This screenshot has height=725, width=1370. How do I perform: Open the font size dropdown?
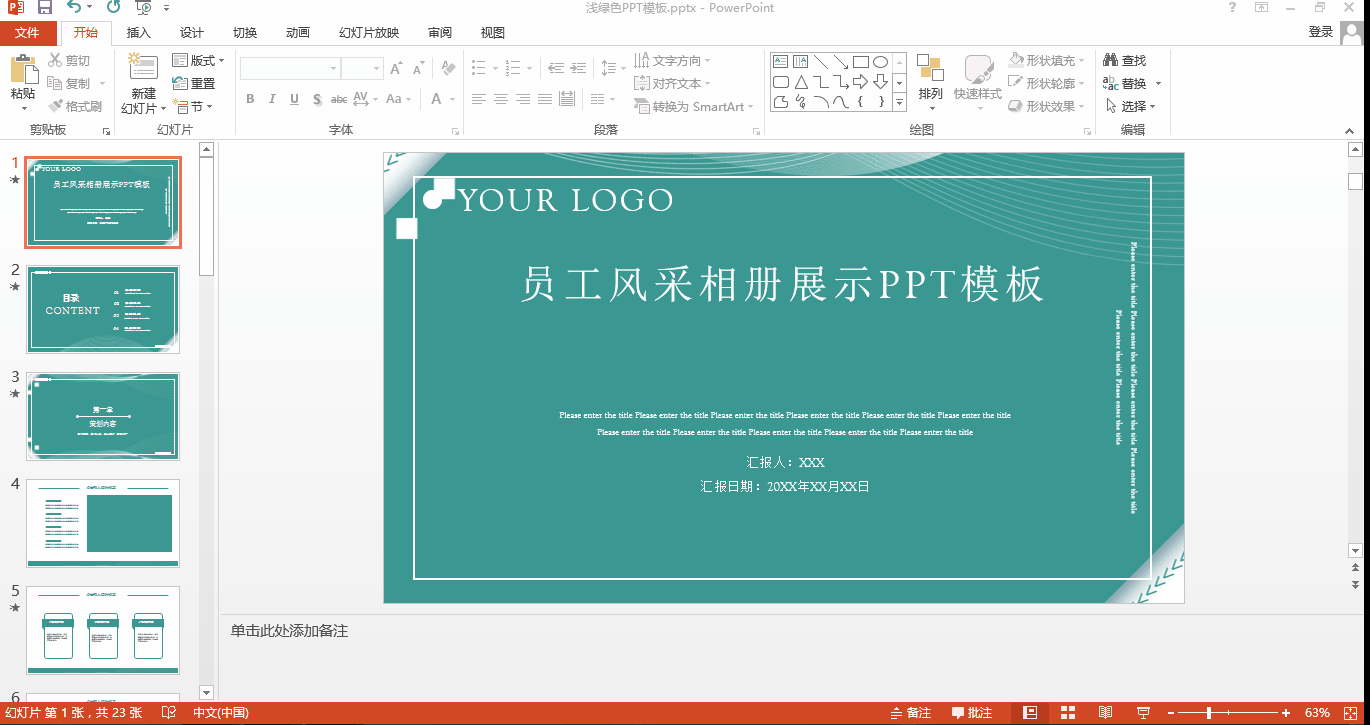pos(374,67)
